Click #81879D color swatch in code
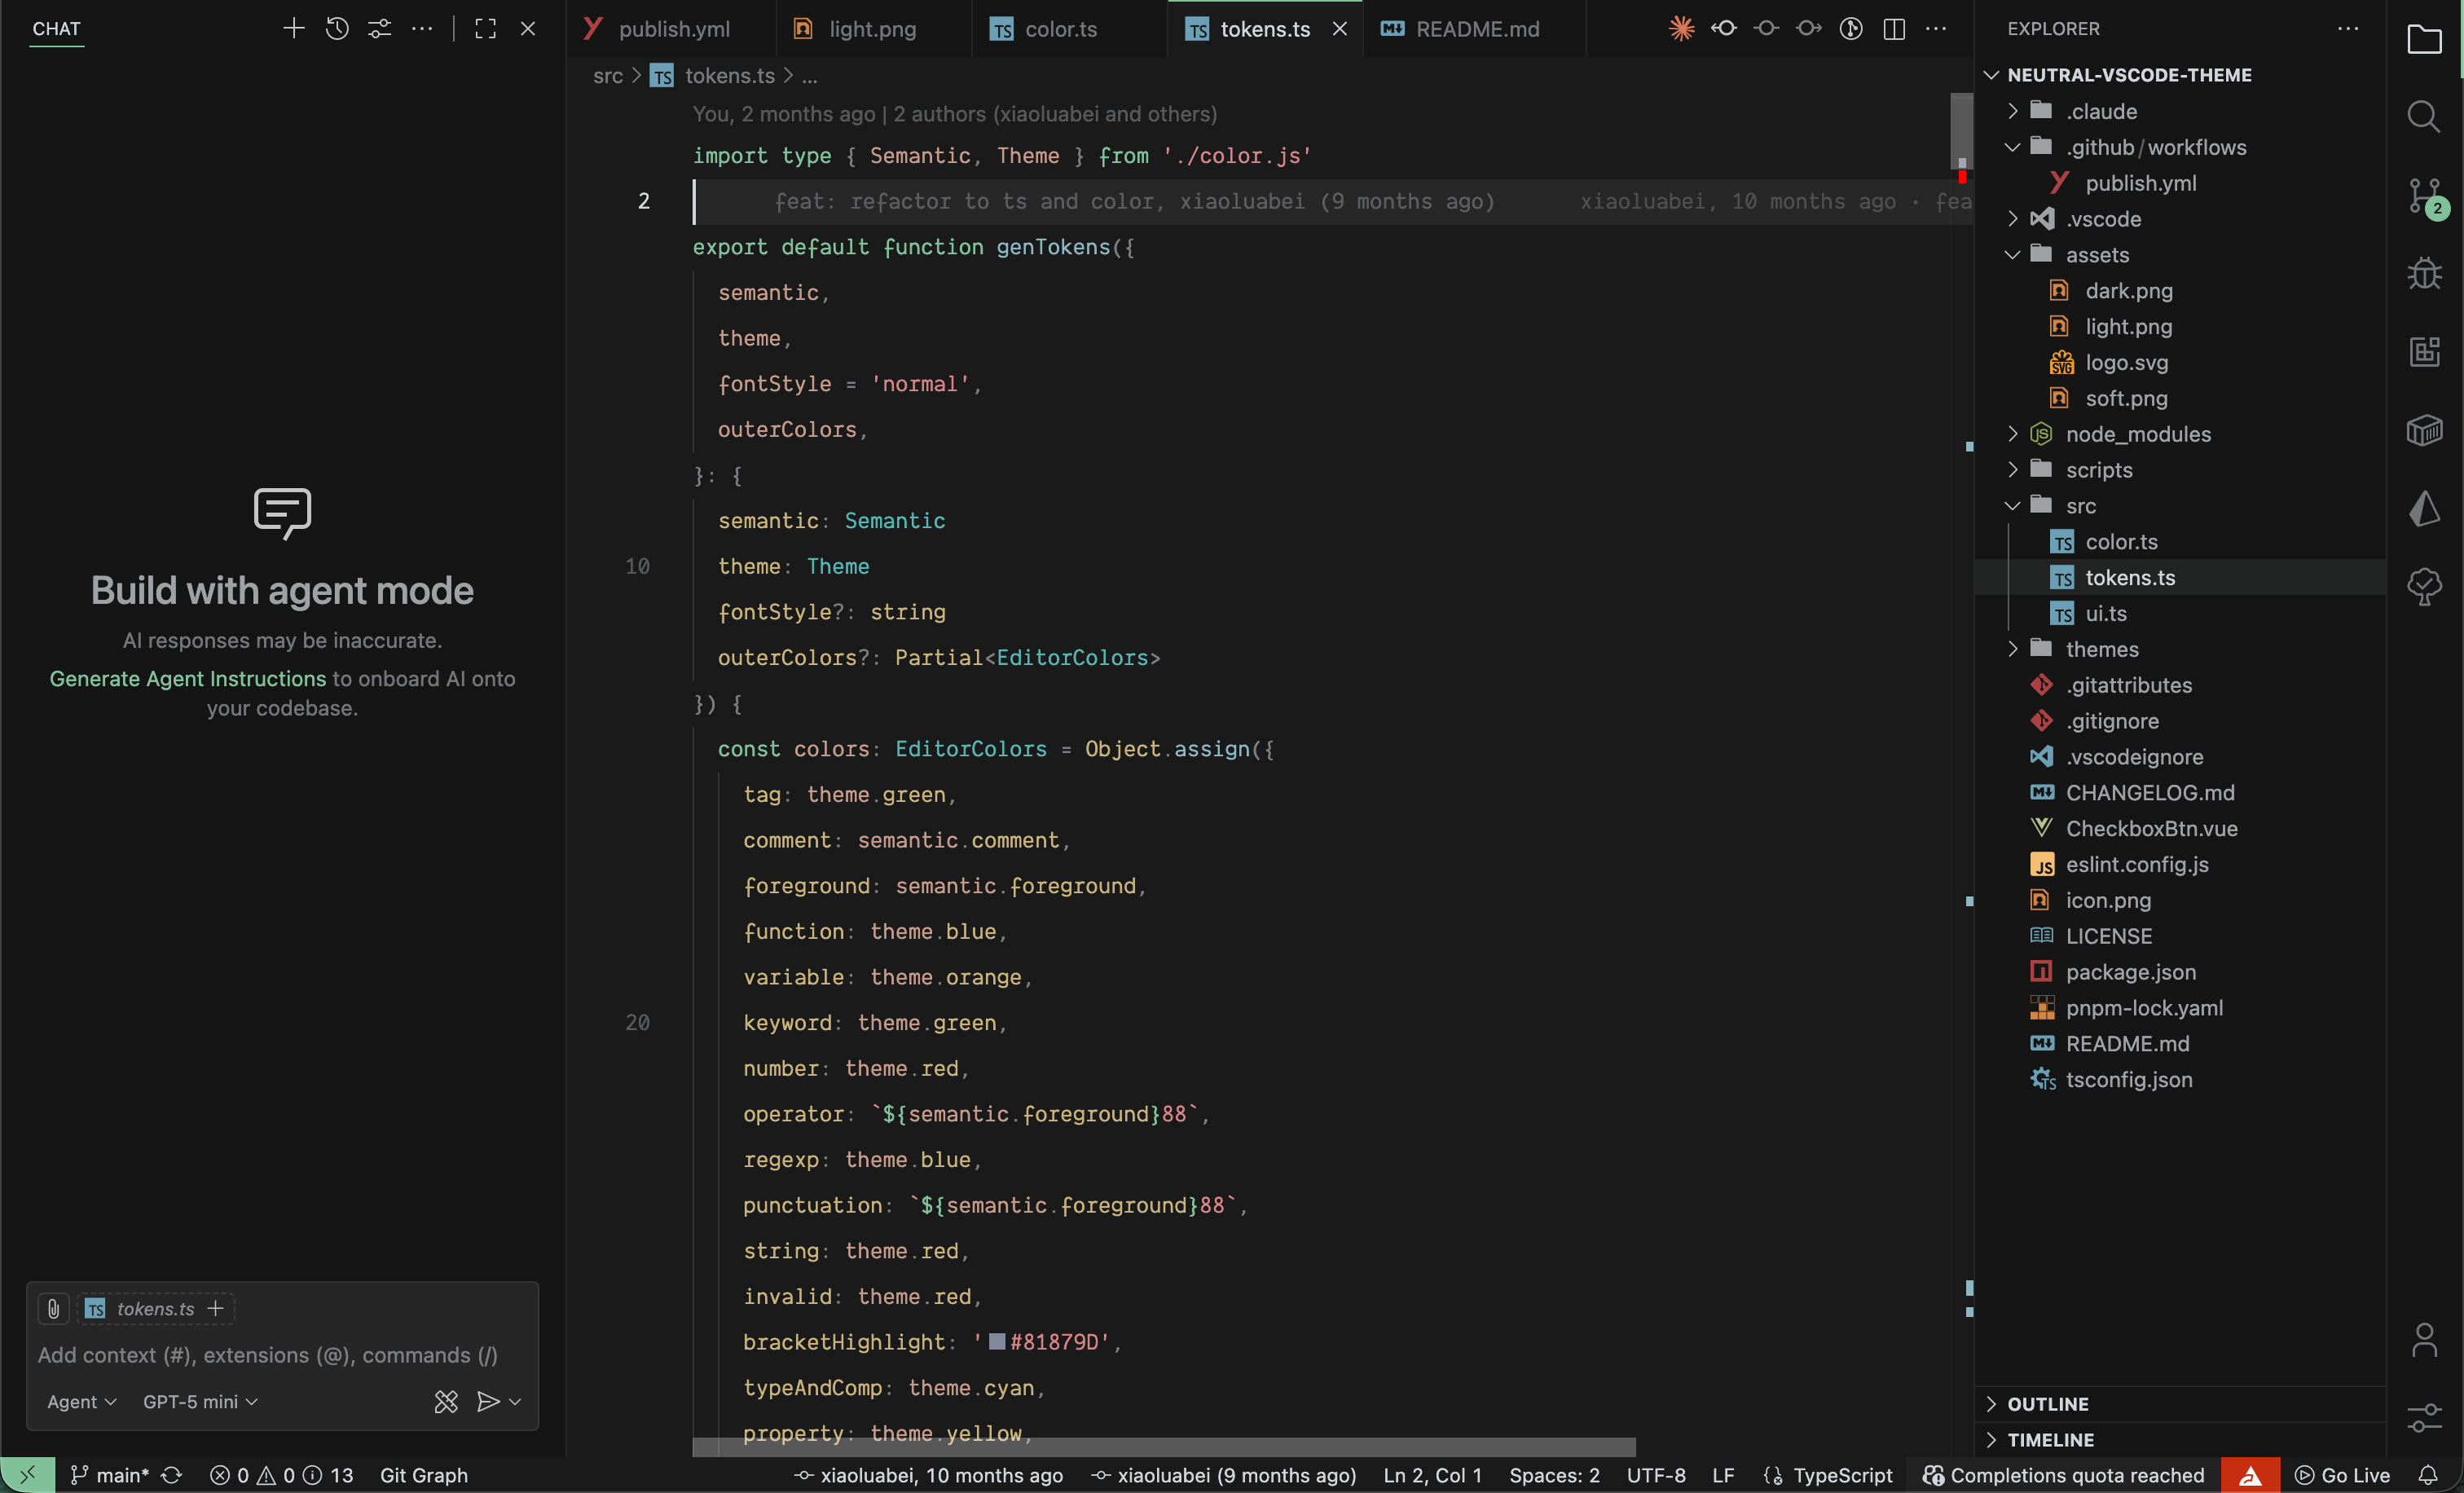This screenshot has width=2464, height=1493. coord(997,1342)
